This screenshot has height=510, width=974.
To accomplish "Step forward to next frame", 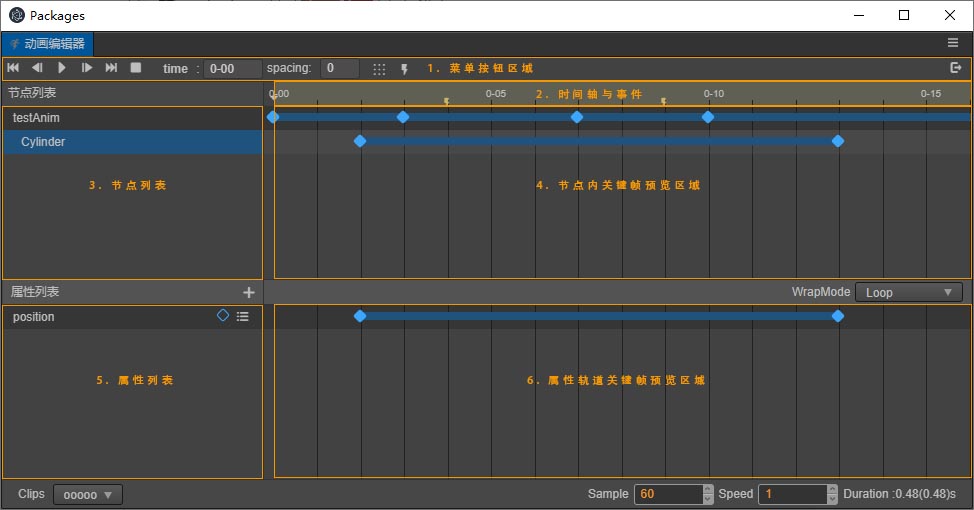I will (x=87, y=68).
